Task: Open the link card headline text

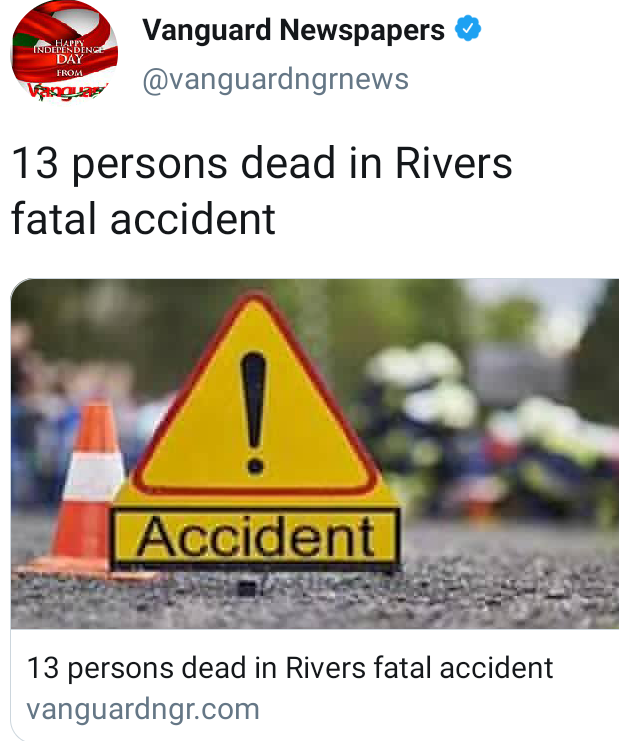Action: [x=290, y=668]
